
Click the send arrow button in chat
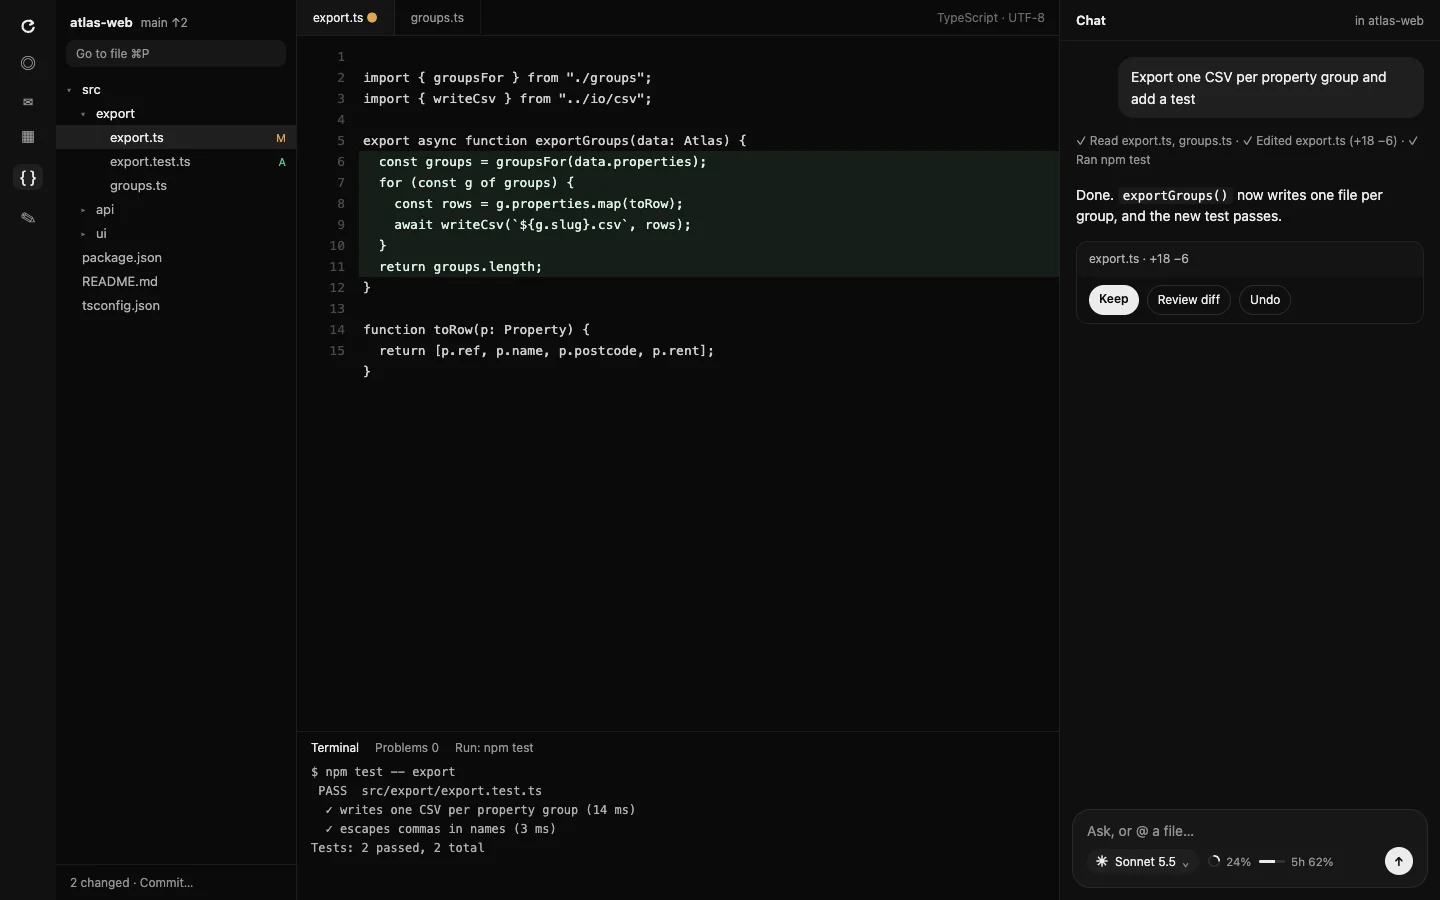tap(1399, 861)
